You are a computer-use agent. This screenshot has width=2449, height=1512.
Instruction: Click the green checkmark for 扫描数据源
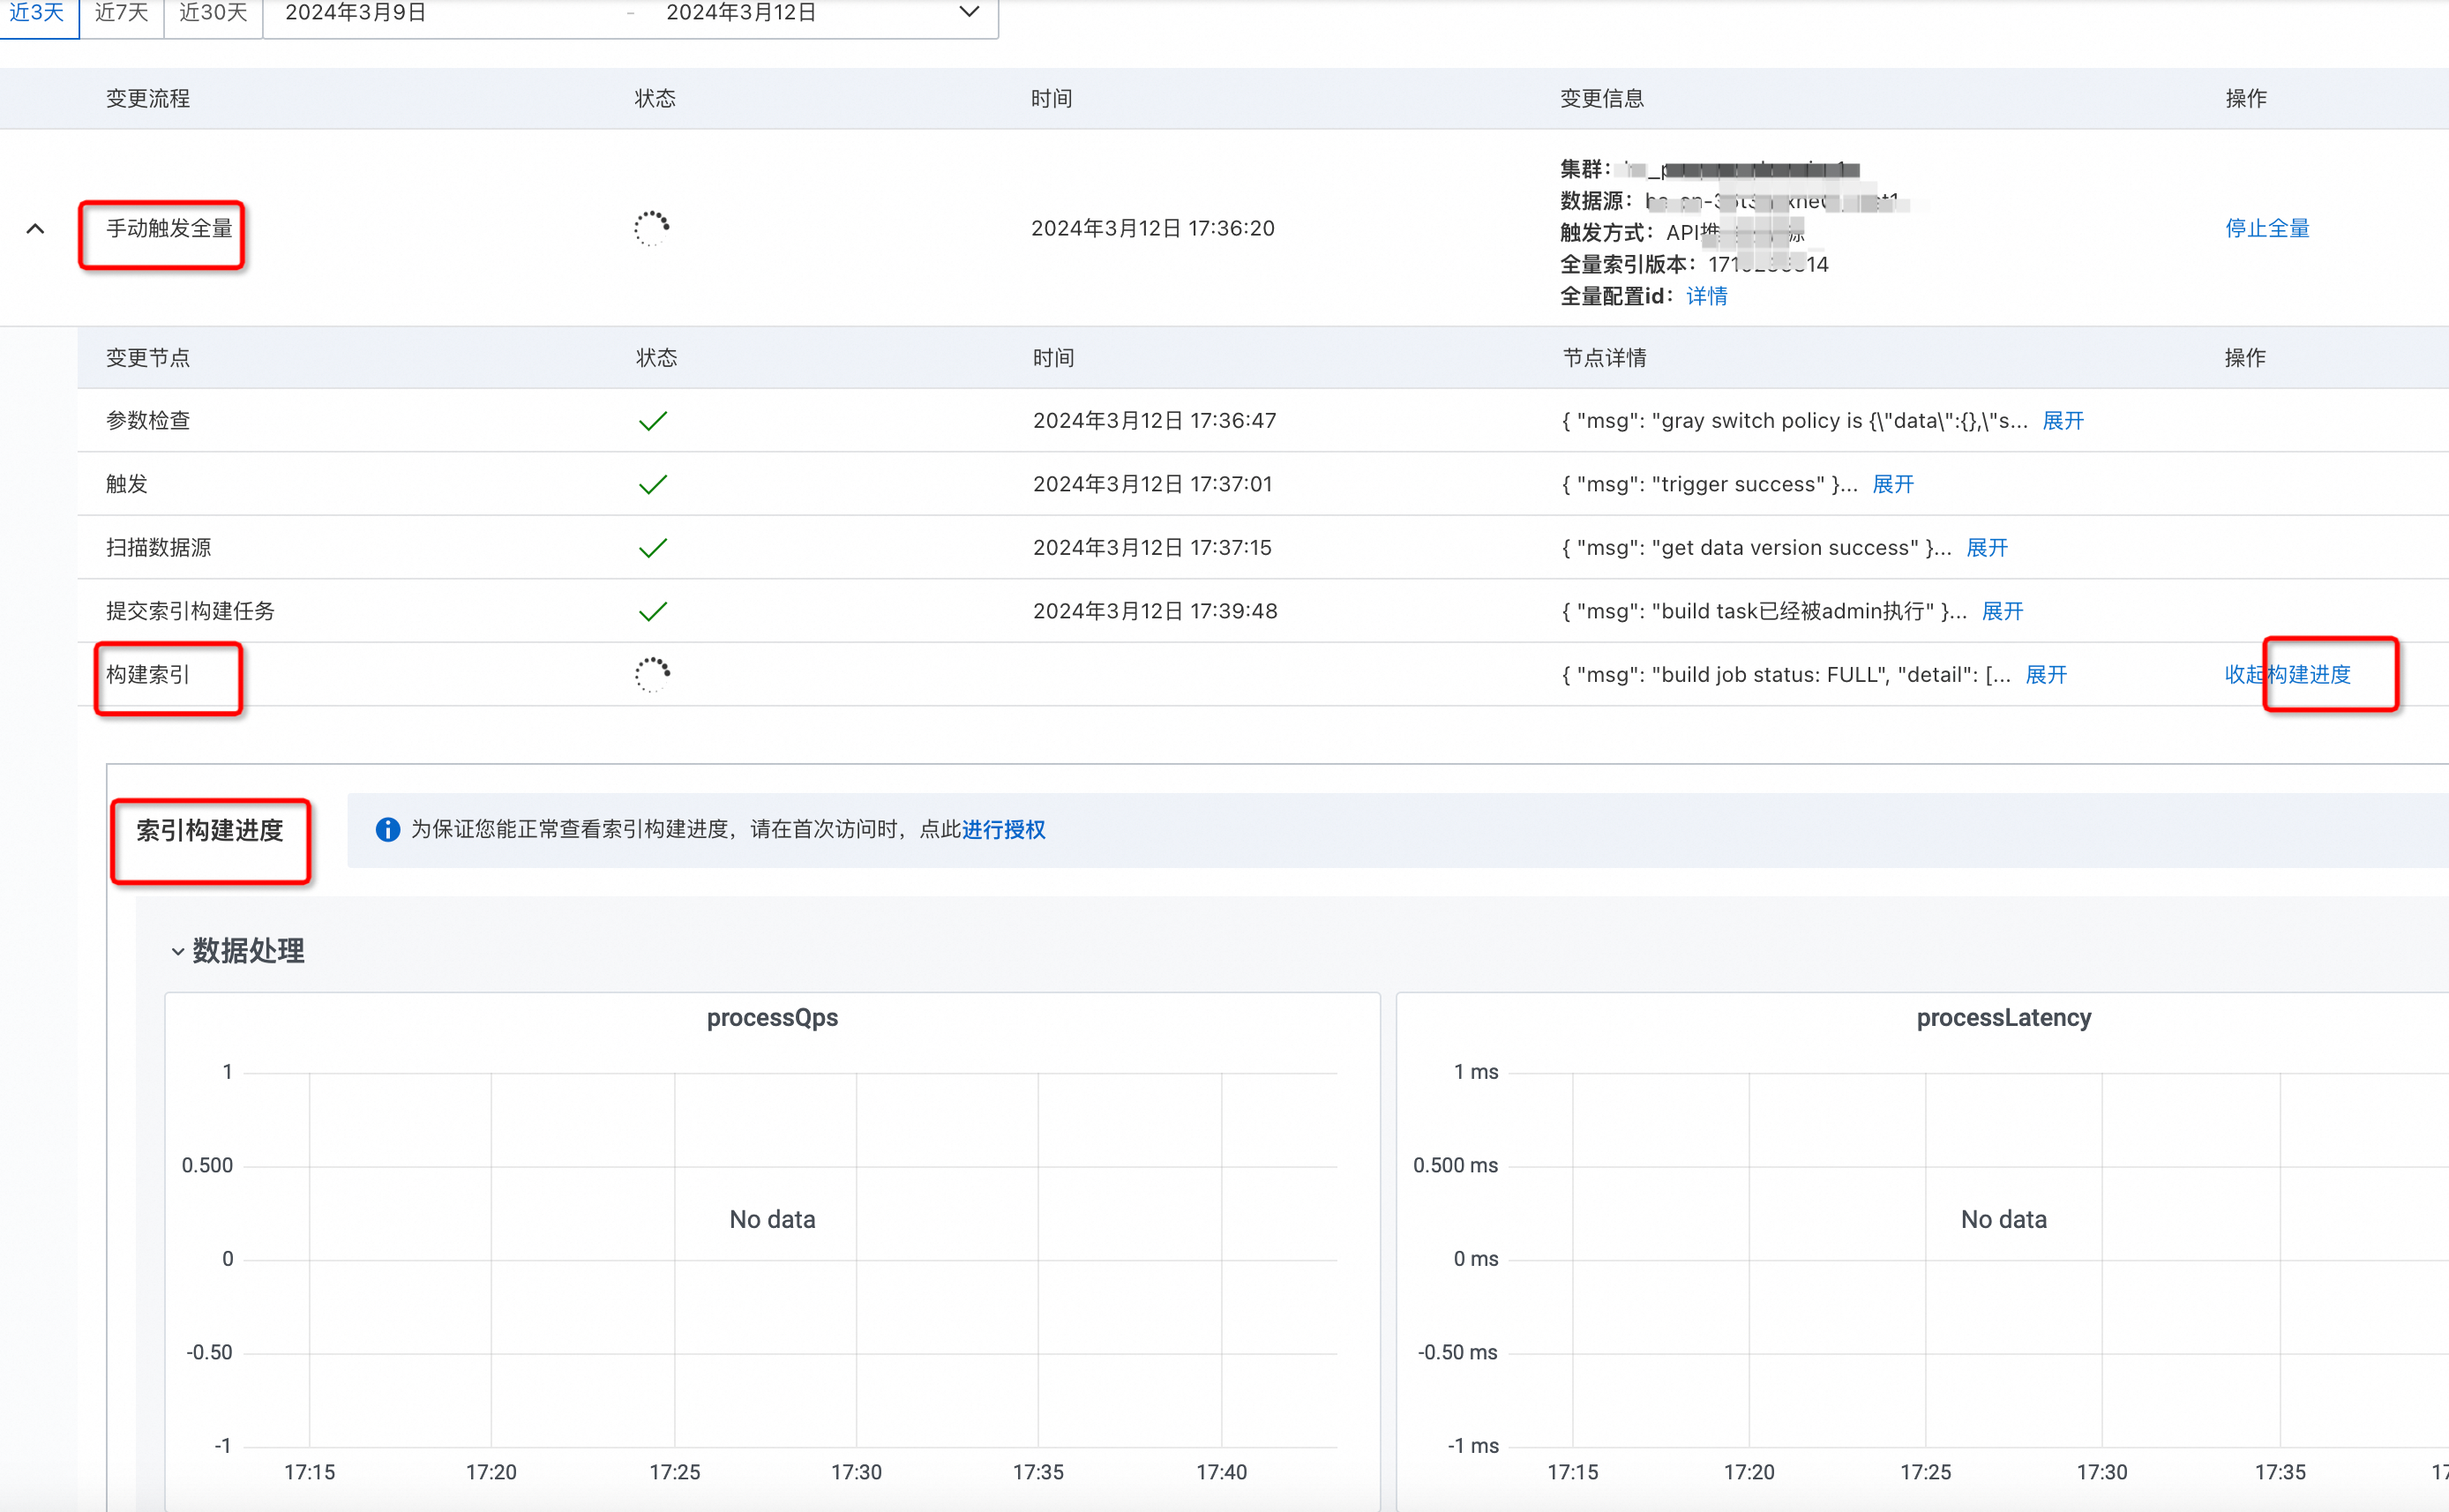tap(652, 548)
